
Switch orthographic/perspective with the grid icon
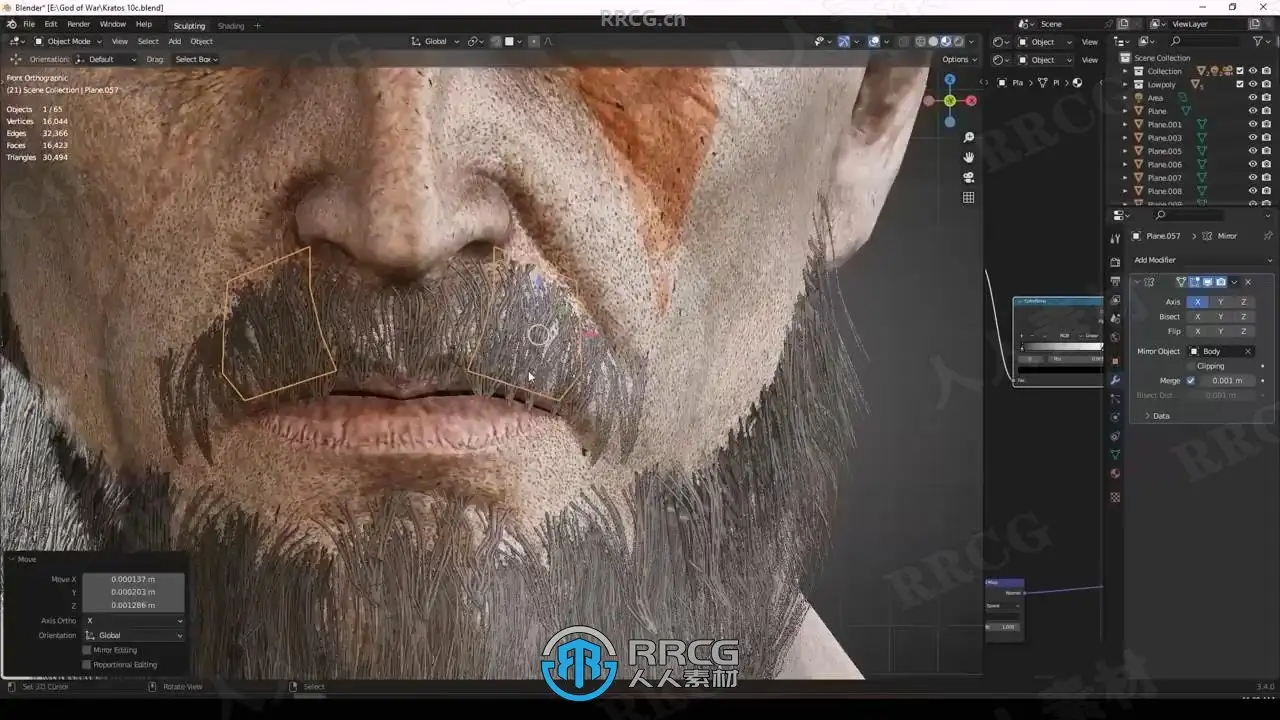968,197
